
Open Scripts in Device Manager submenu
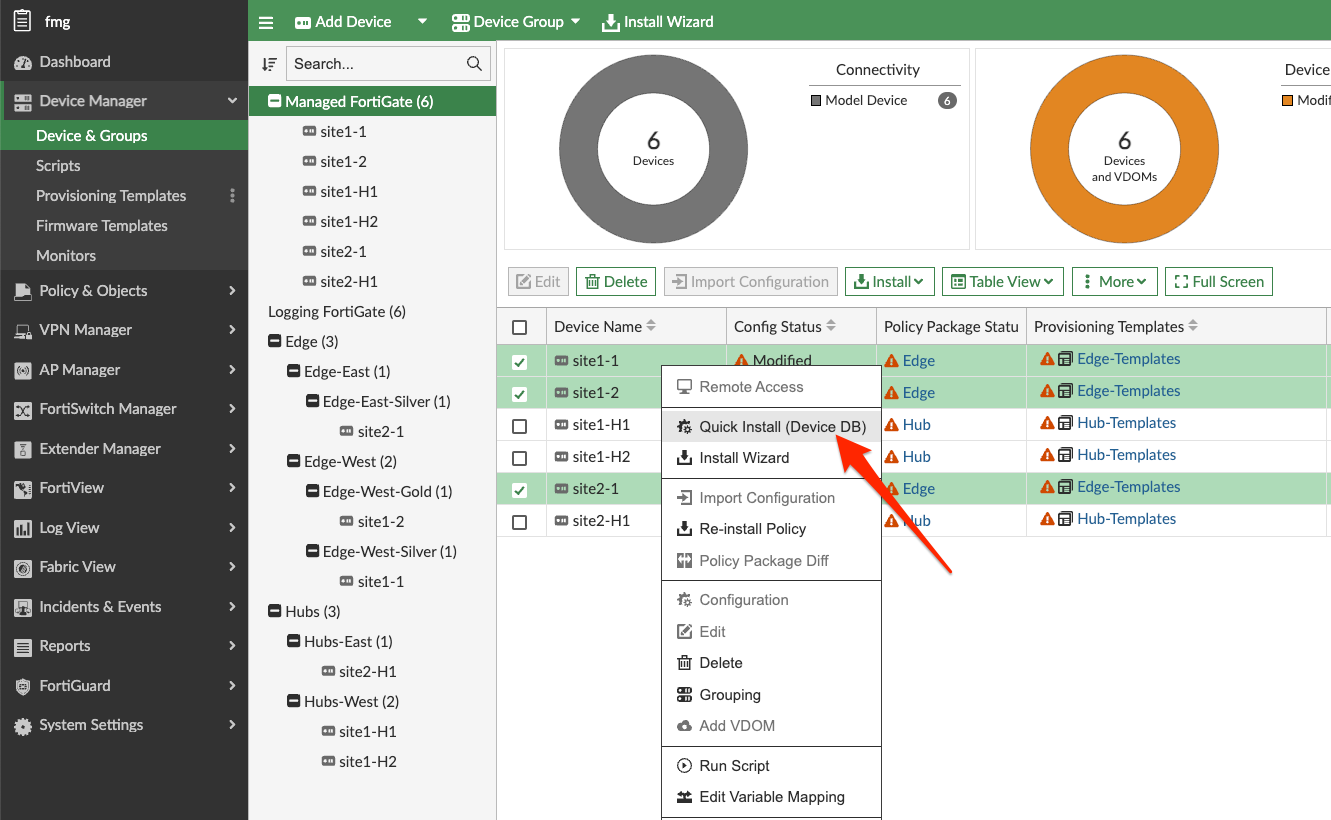58,166
